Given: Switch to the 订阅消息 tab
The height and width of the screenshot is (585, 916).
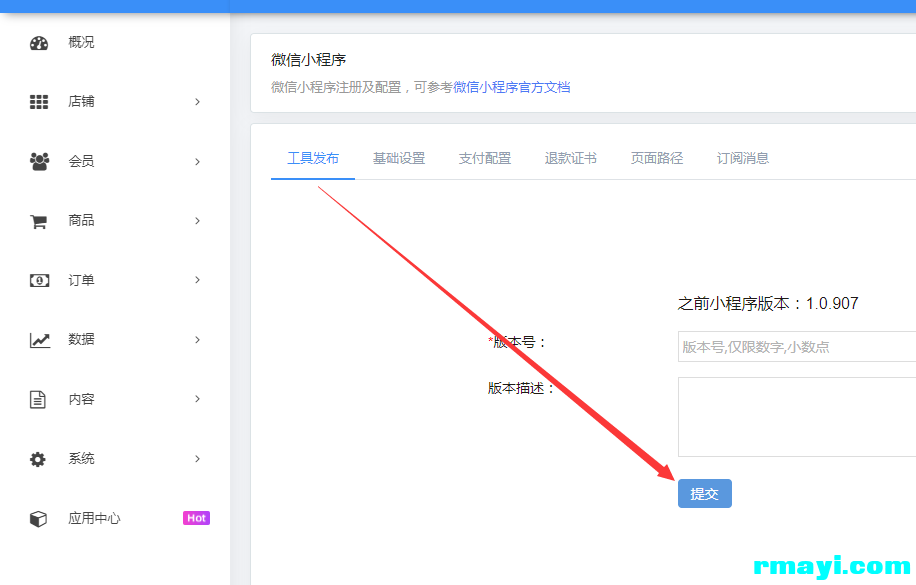Looking at the screenshot, I should [742, 158].
